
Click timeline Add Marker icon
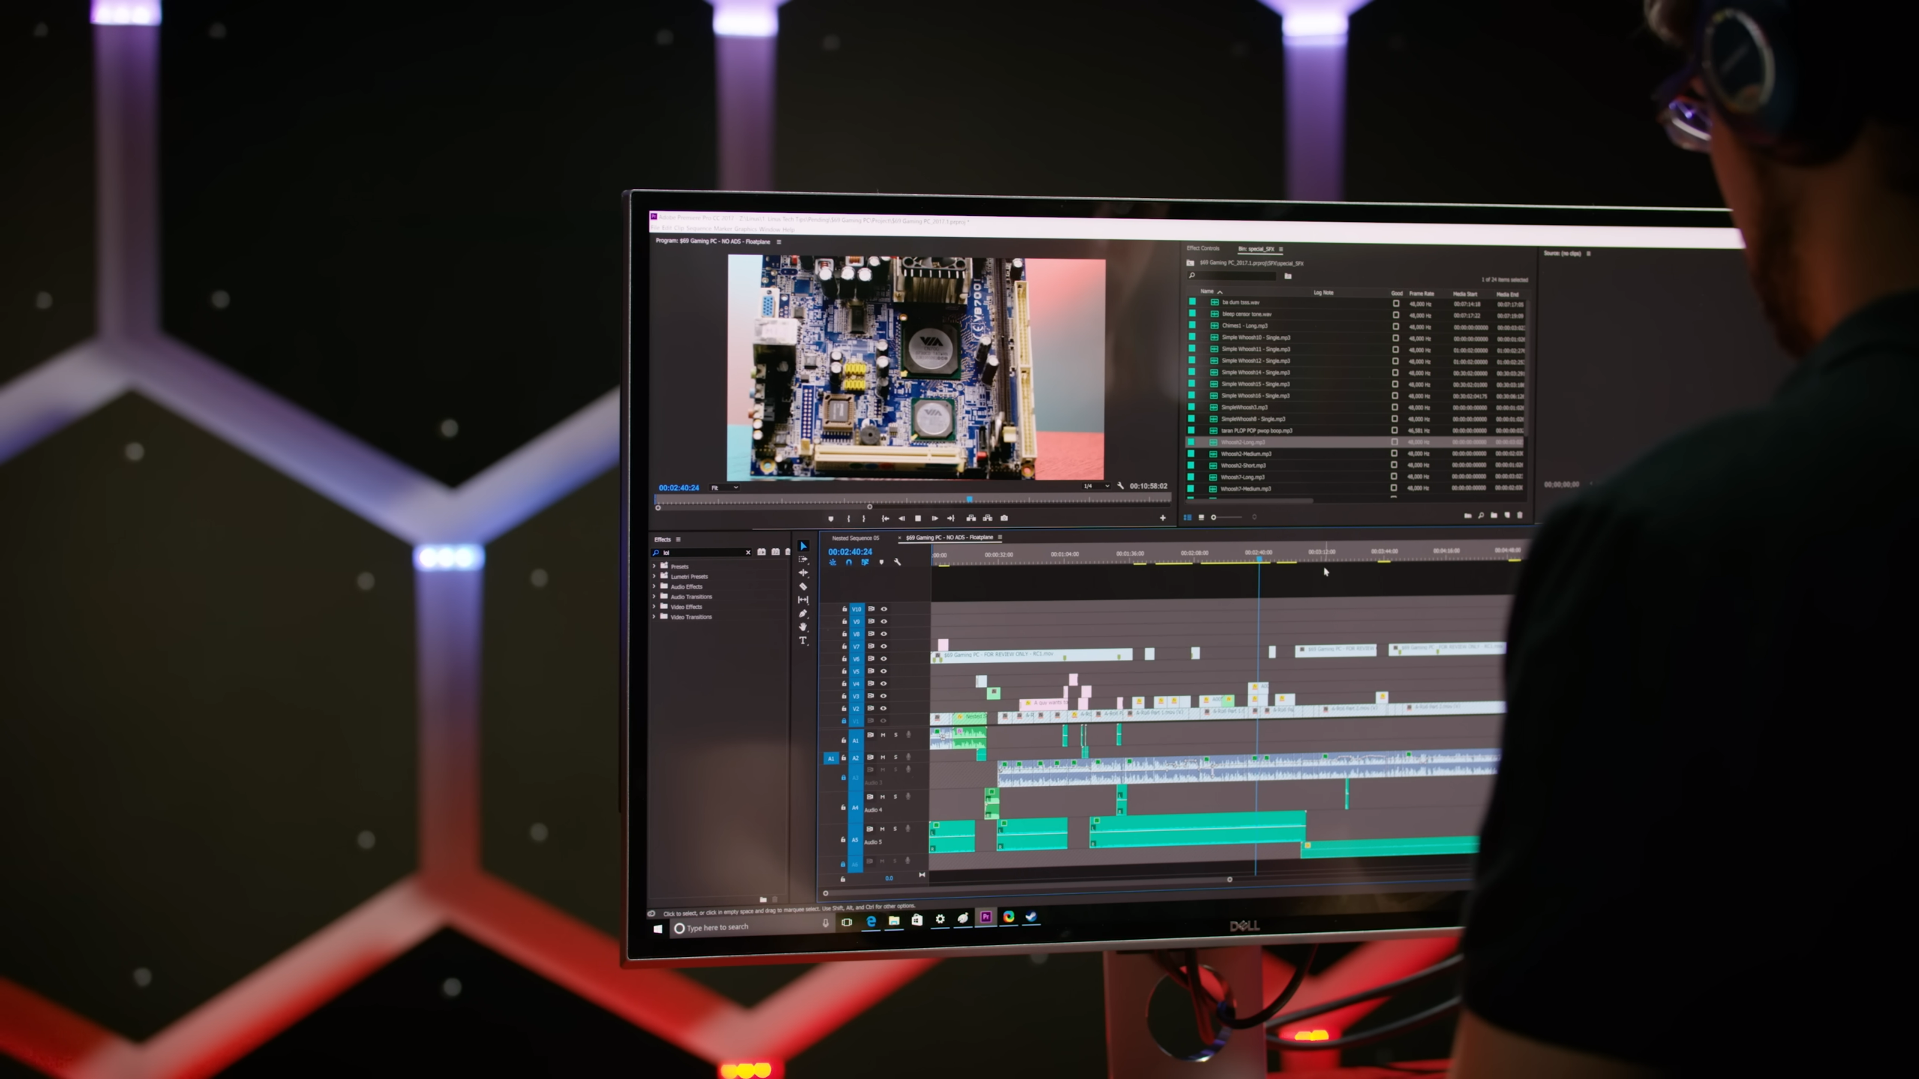pyautogui.click(x=881, y=563)
